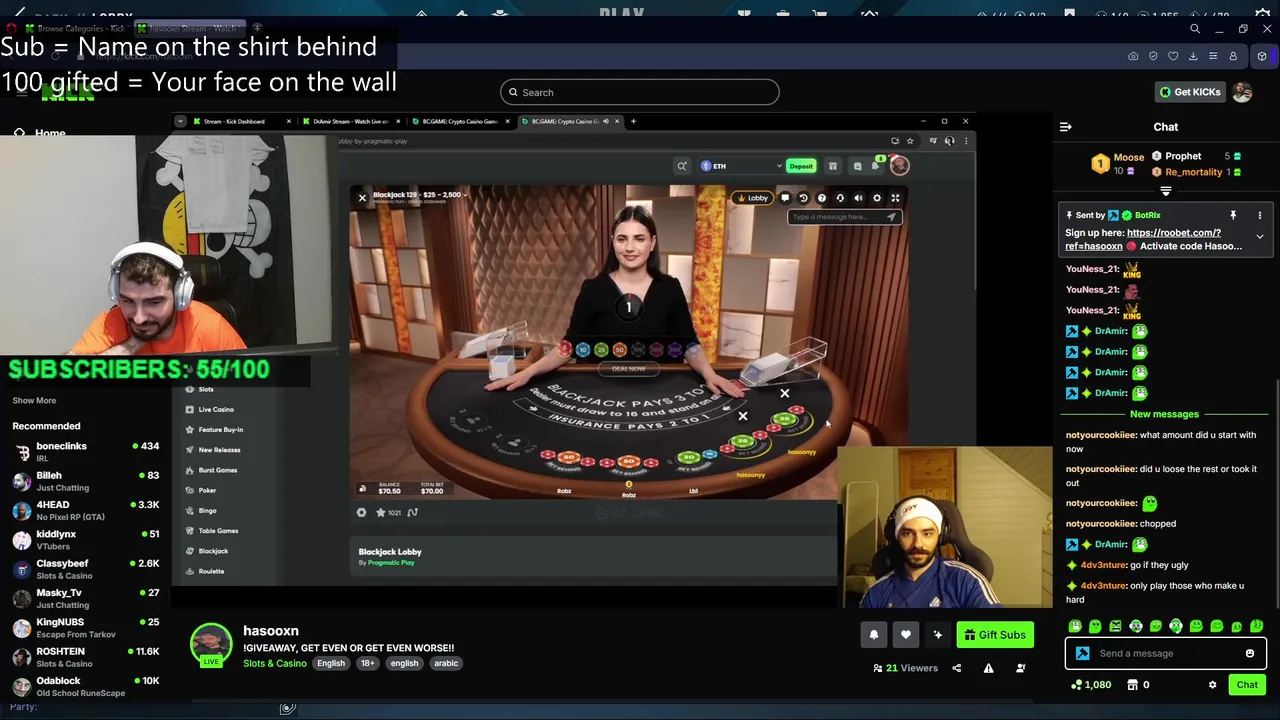Viewport: 1280px width, 720px height.
Task: Open recommended channel Masky_Tv
Action: (x=85, y=598)
